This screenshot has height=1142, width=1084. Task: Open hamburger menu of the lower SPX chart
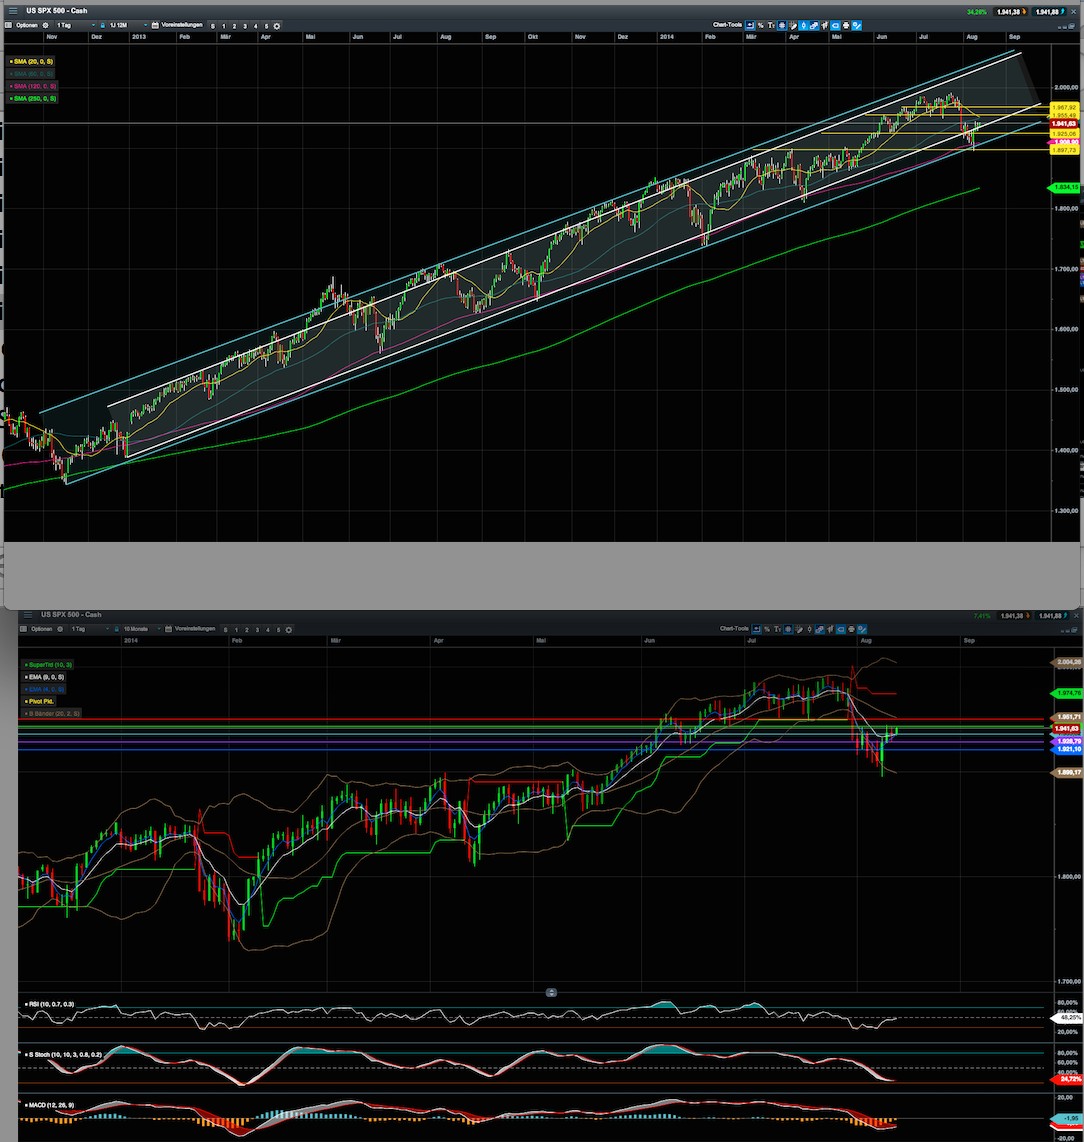(x=28, y=615)
